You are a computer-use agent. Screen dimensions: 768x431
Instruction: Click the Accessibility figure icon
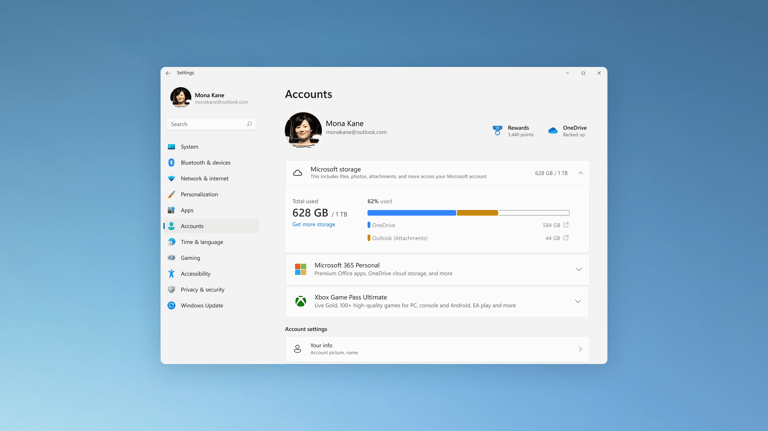point(171,274)
